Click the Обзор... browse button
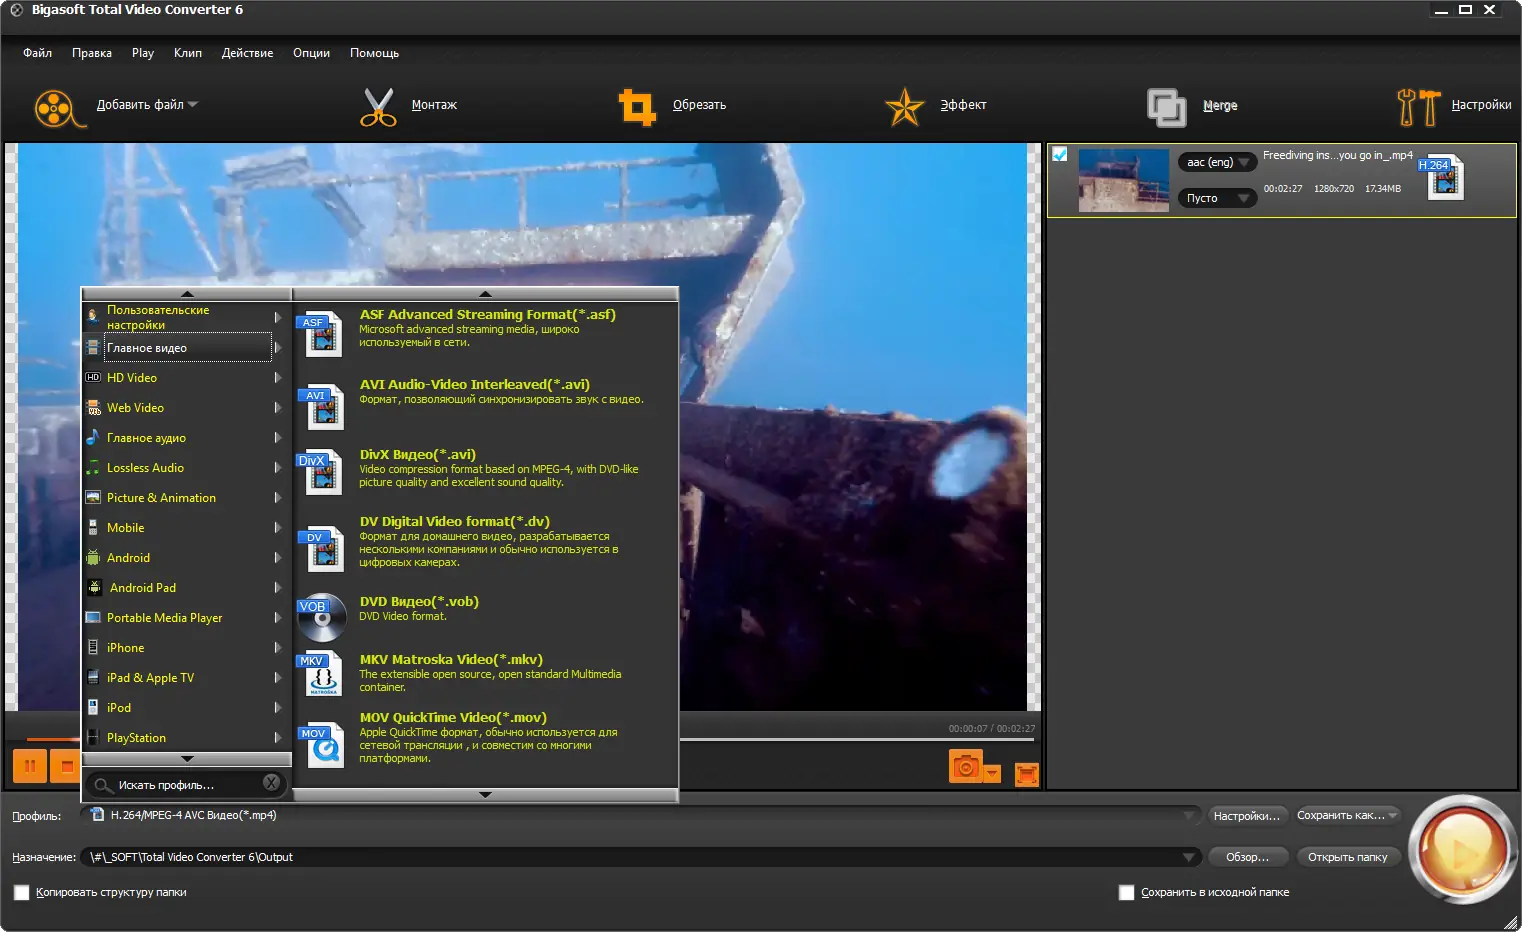Screen dimensions: 1522x932 pyautogui.click(x=1247, y=857)
